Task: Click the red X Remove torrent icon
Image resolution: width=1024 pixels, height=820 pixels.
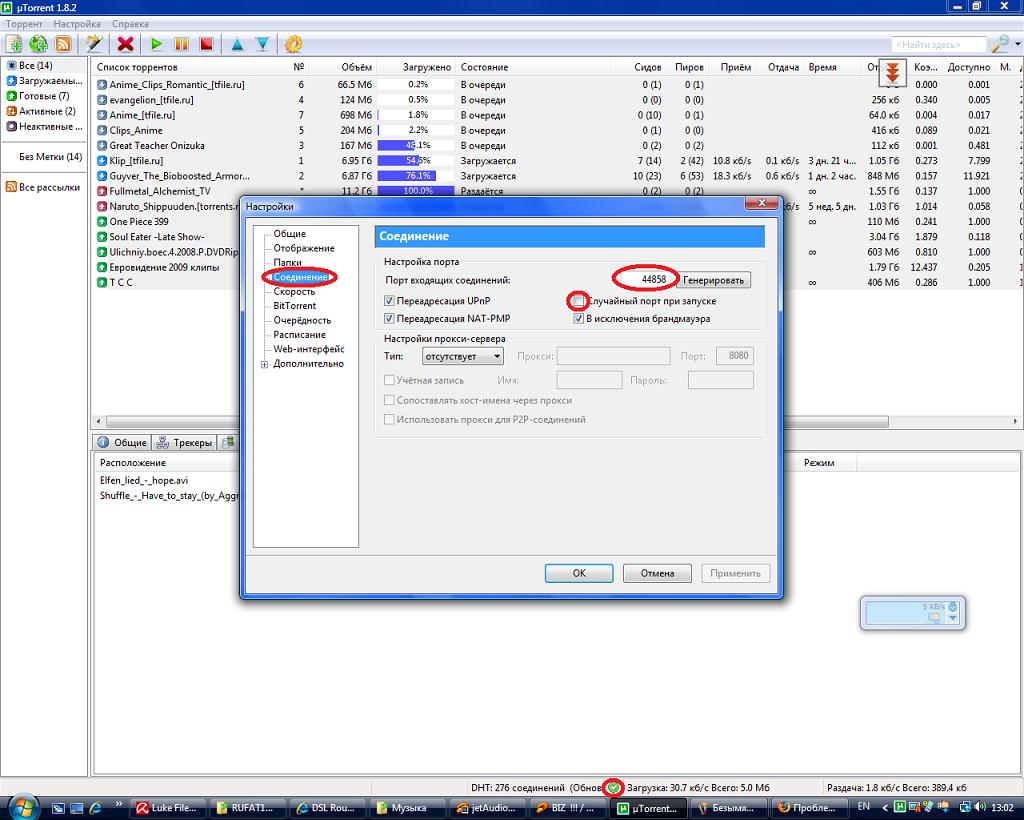Action: pos(125,44)
